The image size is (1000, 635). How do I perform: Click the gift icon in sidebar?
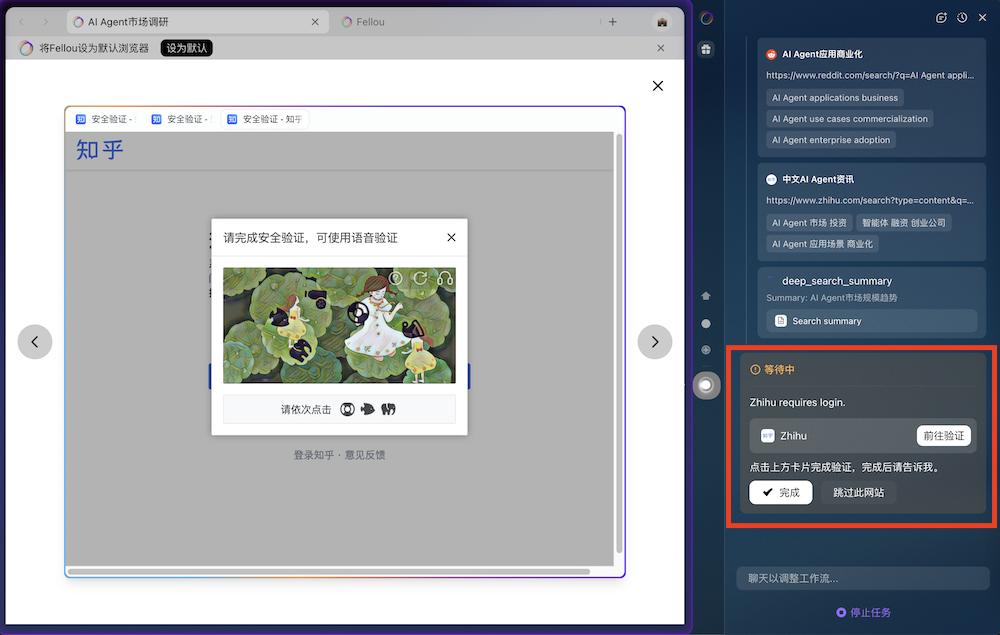tap(706, 49)
